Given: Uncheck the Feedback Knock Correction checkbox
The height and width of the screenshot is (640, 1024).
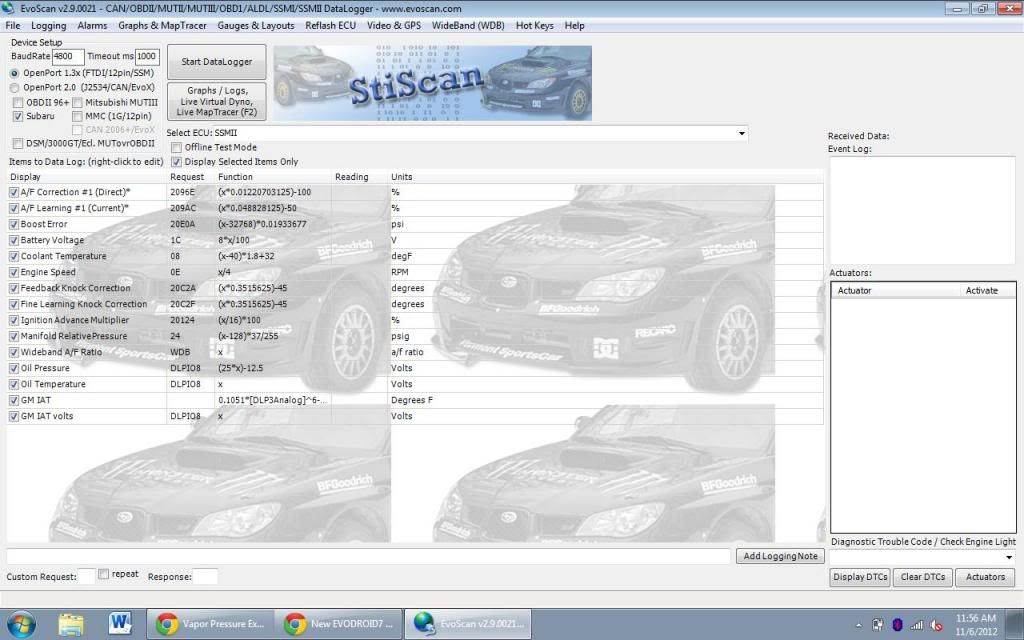Looking at the screenshot, I should point(14,289).
